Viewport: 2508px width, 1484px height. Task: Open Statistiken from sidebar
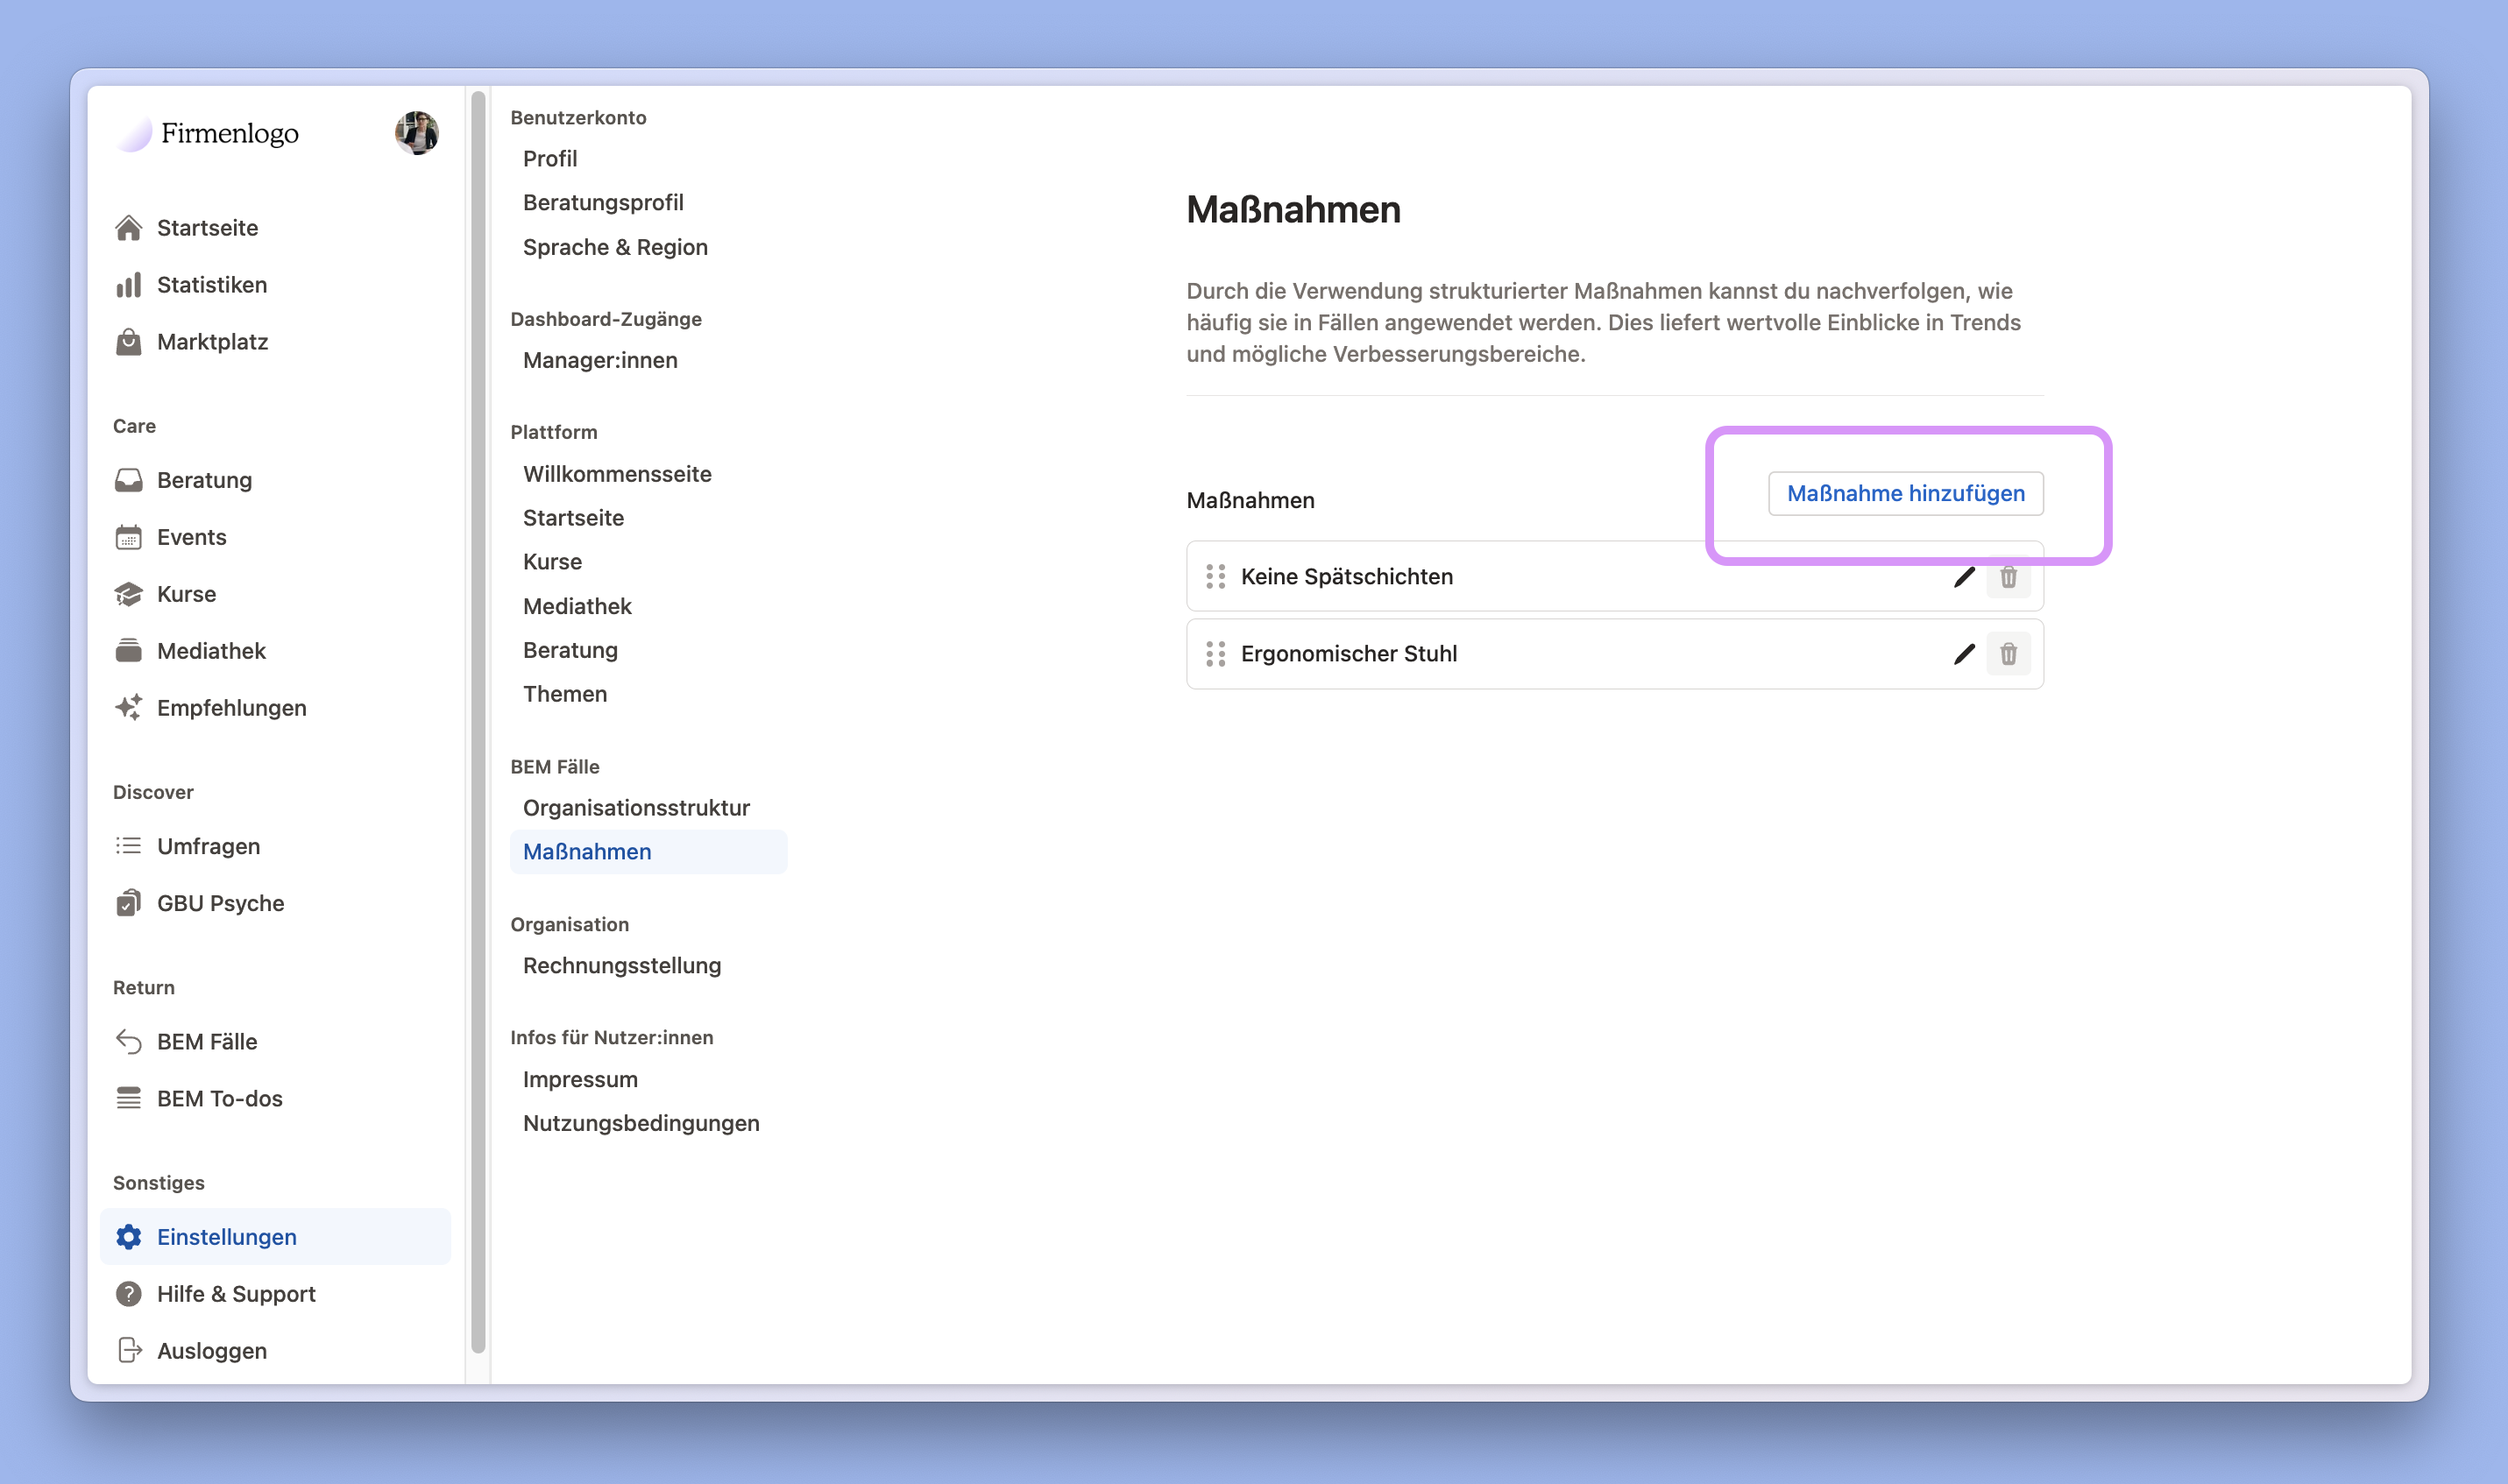click(211, 285)
